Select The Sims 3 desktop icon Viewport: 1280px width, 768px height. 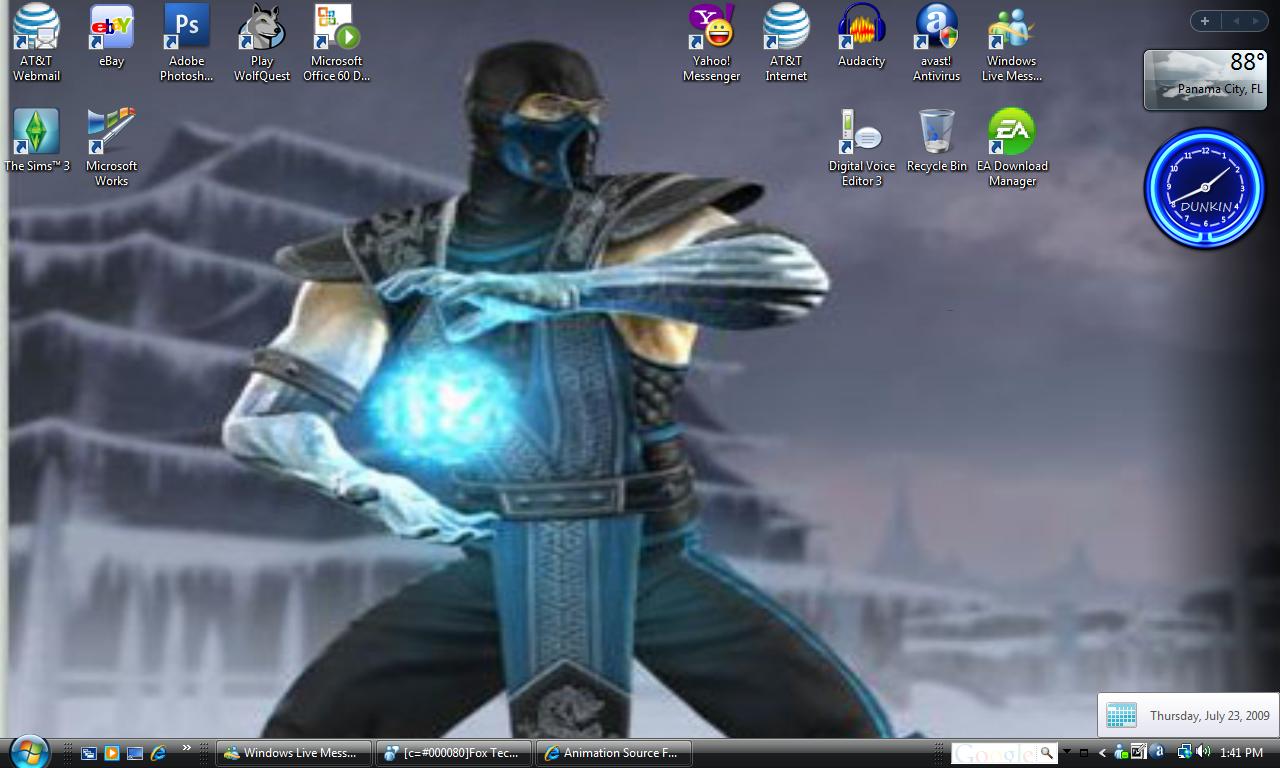(37, 140)
